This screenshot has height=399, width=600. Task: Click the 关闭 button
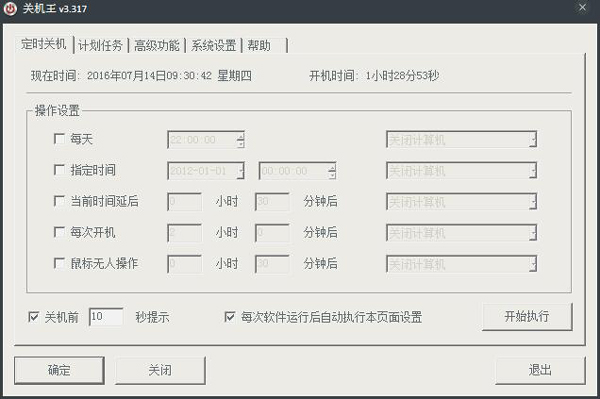click(160, 370)
